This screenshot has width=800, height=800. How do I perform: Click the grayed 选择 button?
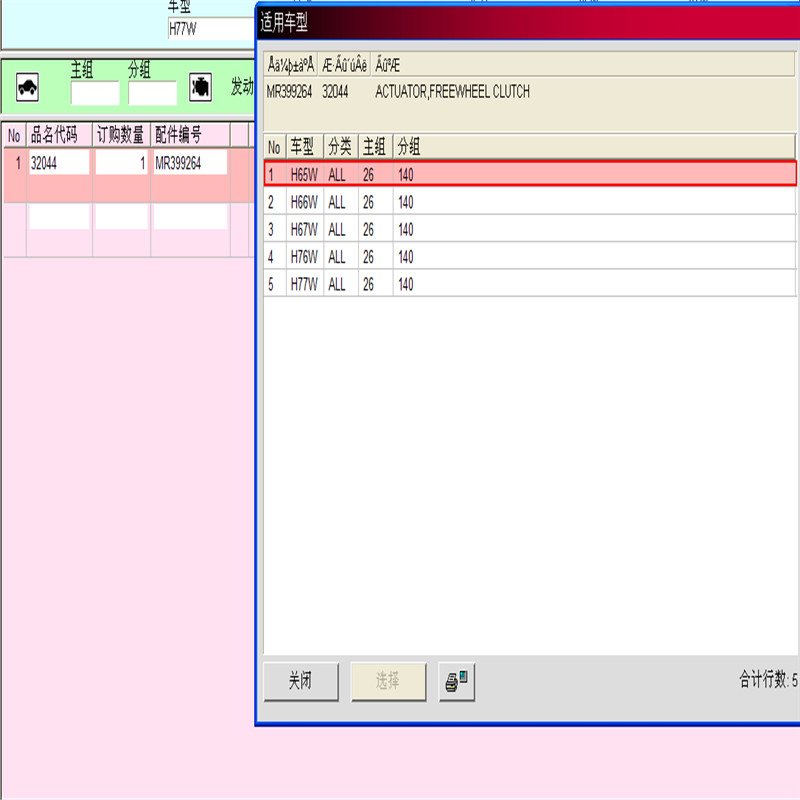click(x=388, y=682)
